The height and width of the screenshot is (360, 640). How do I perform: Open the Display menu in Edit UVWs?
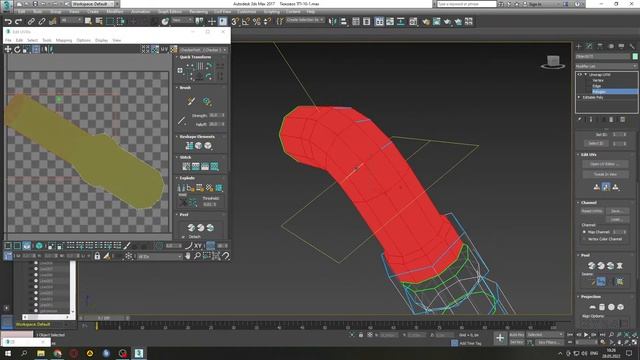[101, 40]
